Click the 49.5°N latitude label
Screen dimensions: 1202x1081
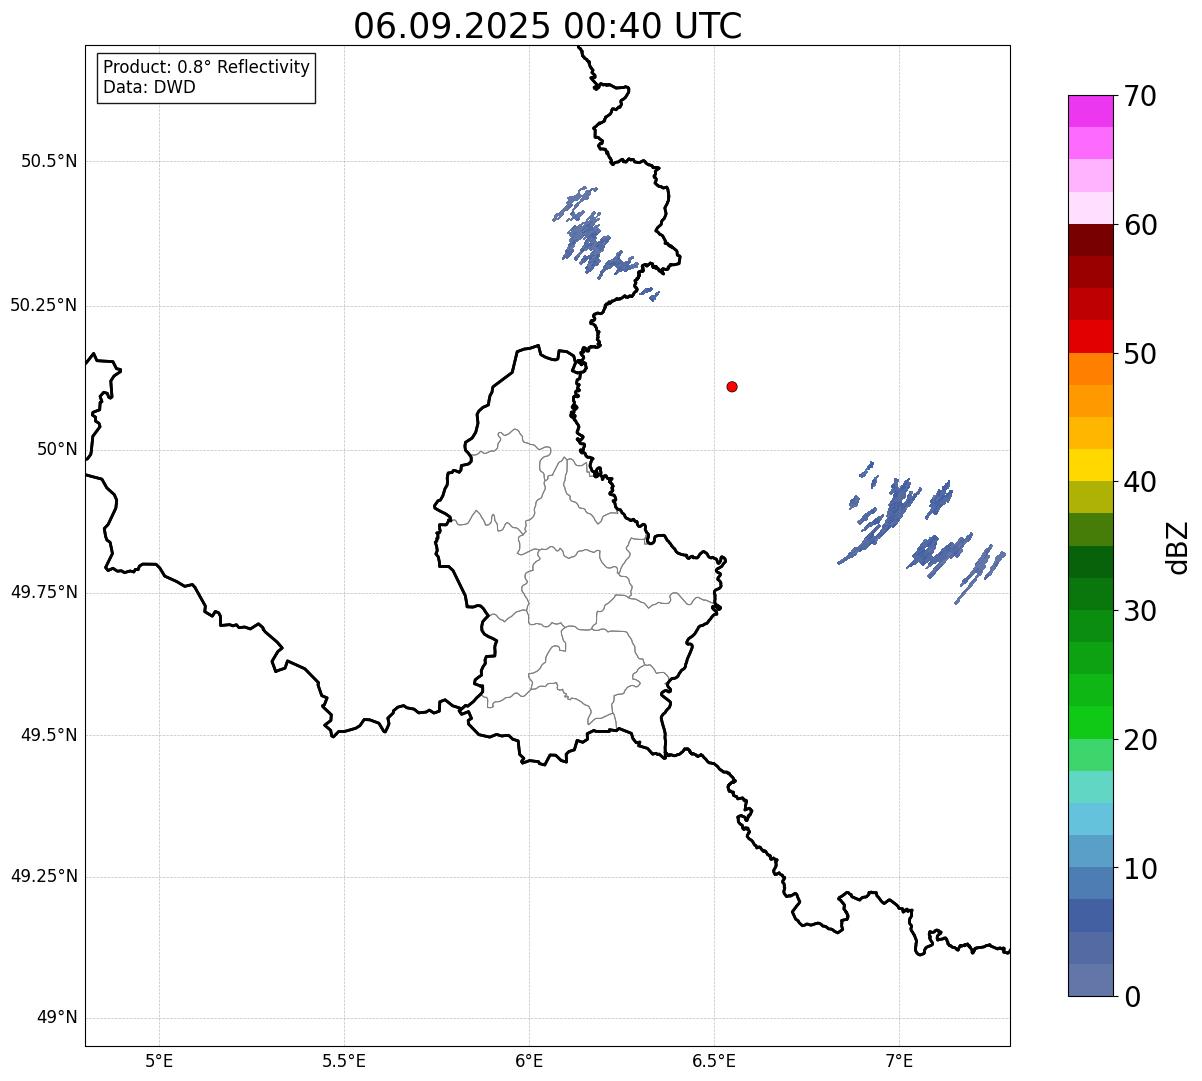[49, 736]
